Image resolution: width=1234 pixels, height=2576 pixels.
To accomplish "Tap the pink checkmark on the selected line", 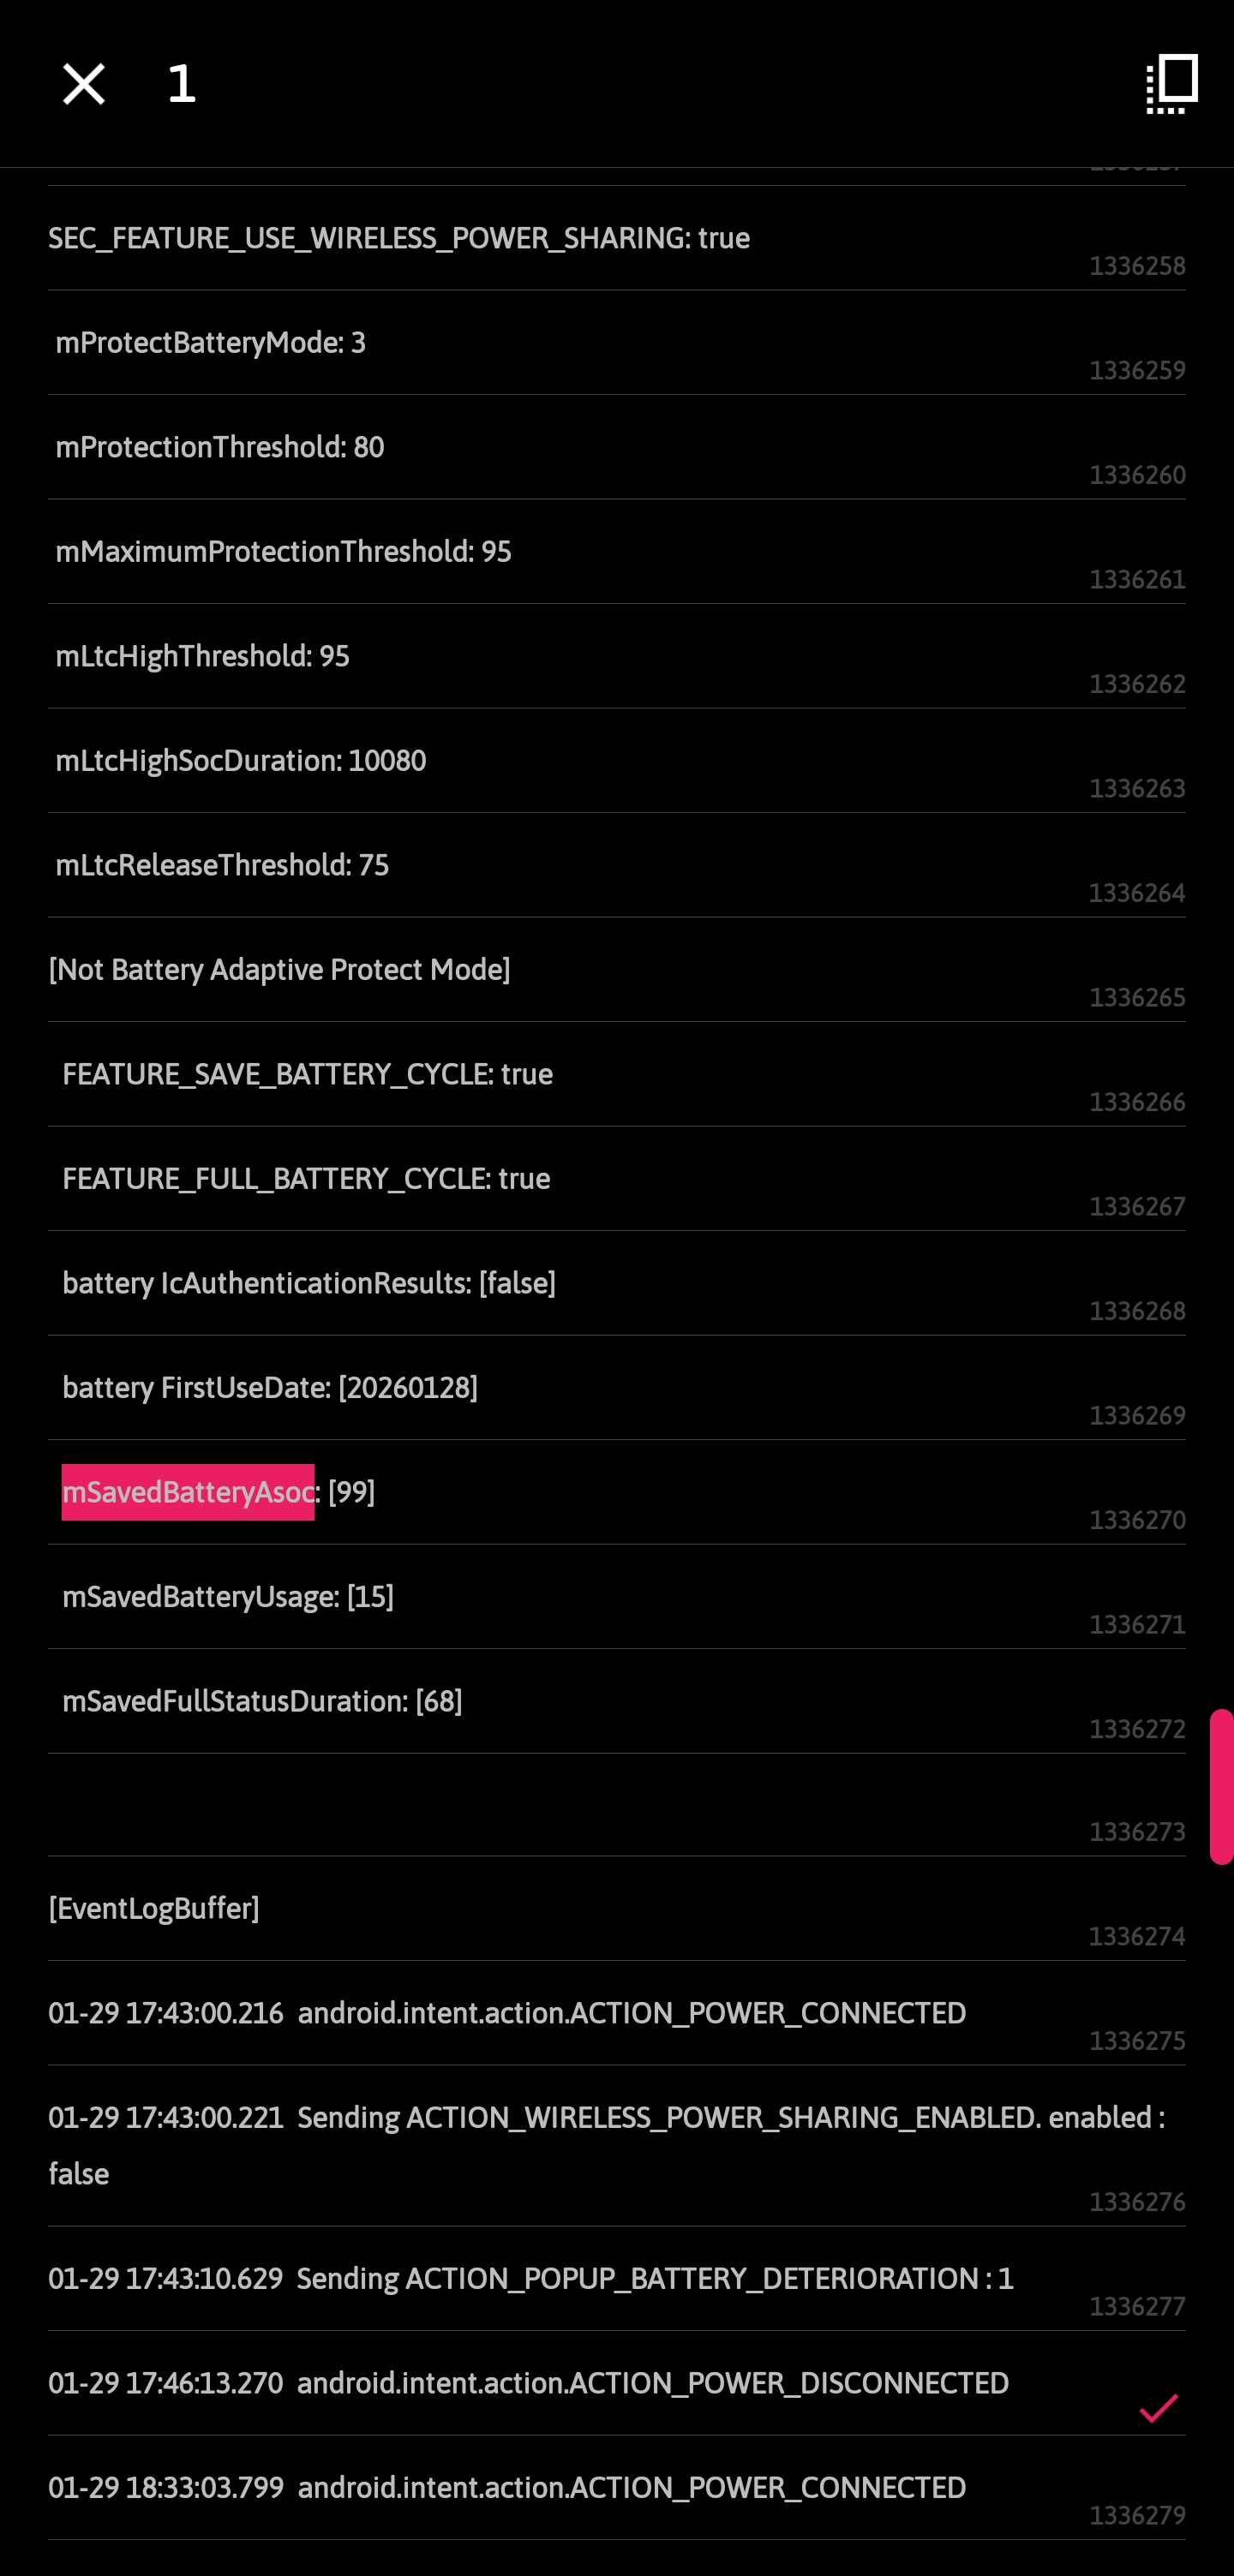I will 1158,2408.
